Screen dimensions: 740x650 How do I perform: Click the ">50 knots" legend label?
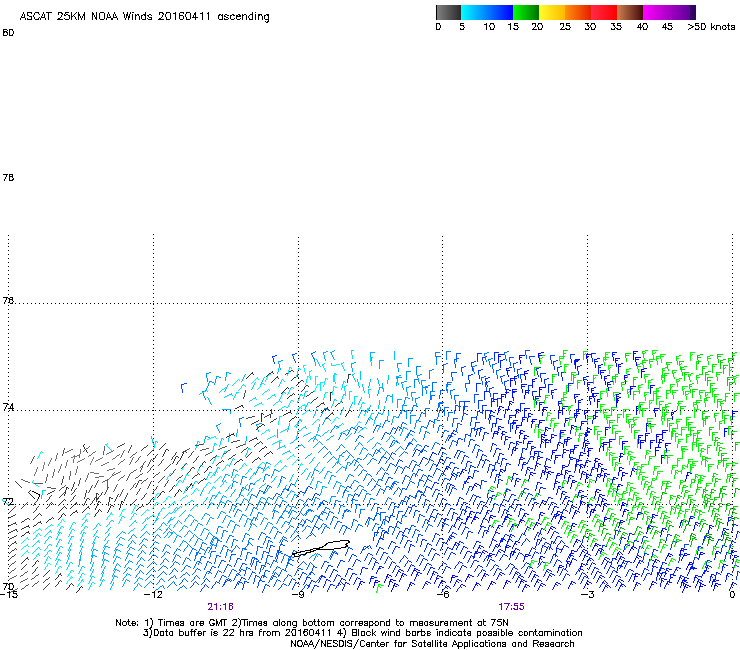pos(711,27)
